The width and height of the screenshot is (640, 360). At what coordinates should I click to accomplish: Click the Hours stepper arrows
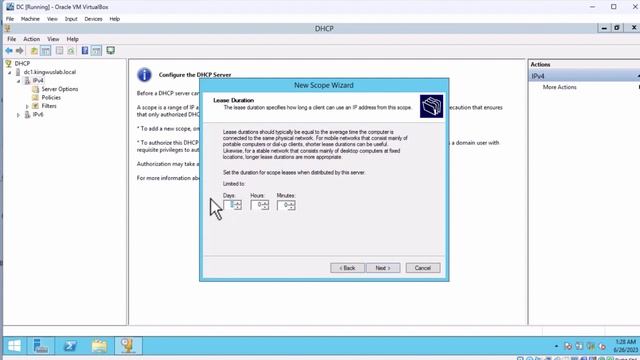pos(265,205)
